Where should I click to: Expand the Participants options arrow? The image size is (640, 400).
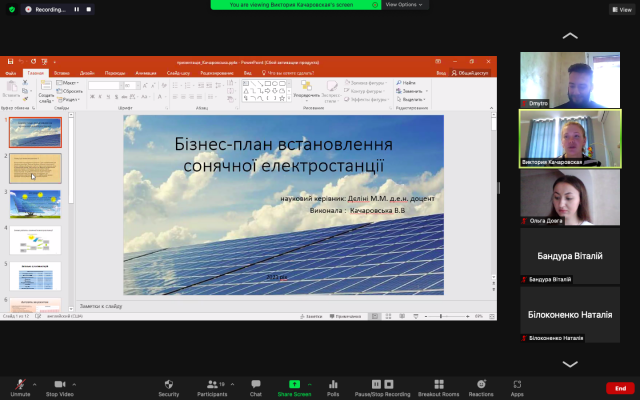[x=232, y=384]
